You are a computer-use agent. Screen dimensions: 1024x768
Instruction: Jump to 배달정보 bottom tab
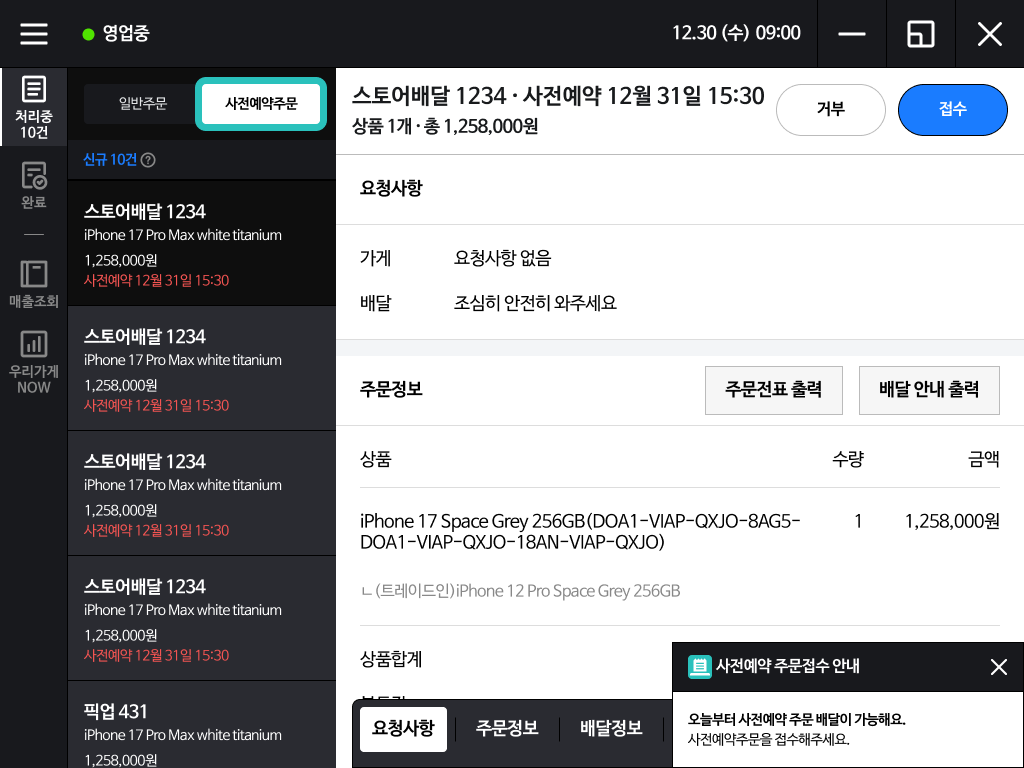[x=611, y=729]
